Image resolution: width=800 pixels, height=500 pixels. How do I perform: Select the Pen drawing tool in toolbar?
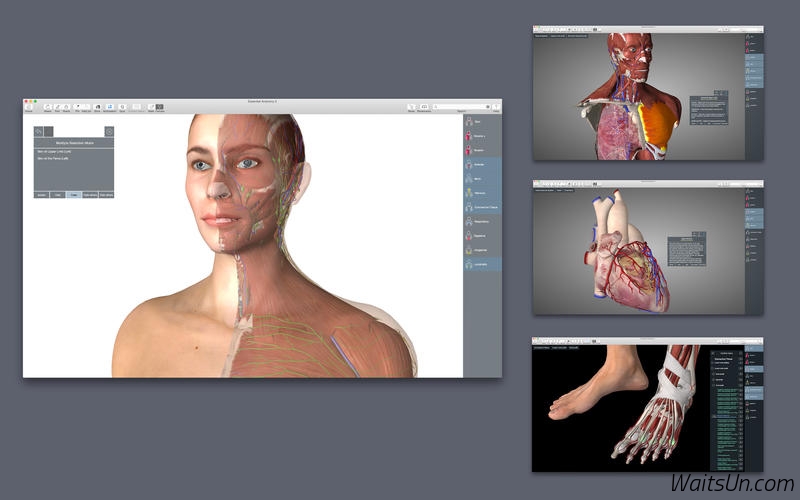click(x=58, y=107)
